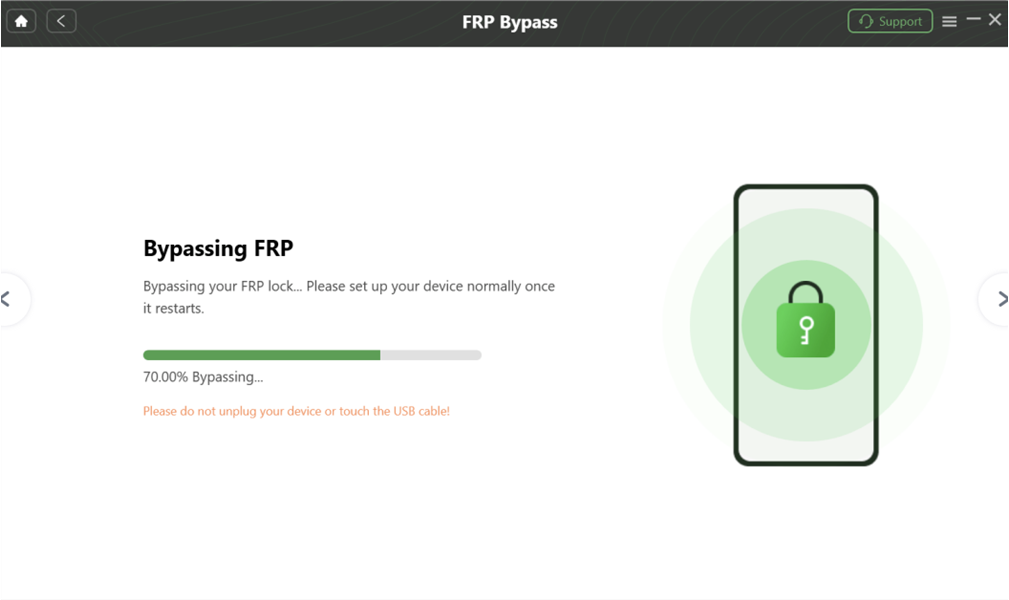
Task: Select the FRP Bypass title
Action: (x=509, y=21)
